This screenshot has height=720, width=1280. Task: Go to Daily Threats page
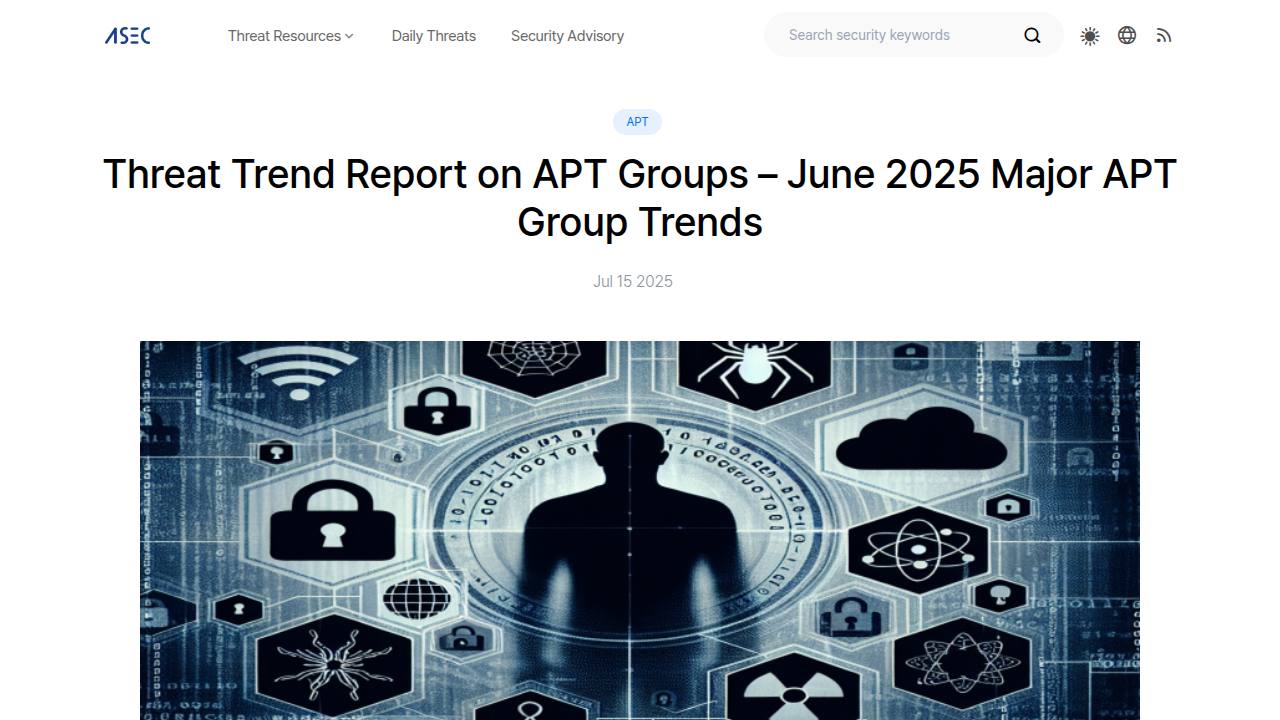tap(434, 36)
